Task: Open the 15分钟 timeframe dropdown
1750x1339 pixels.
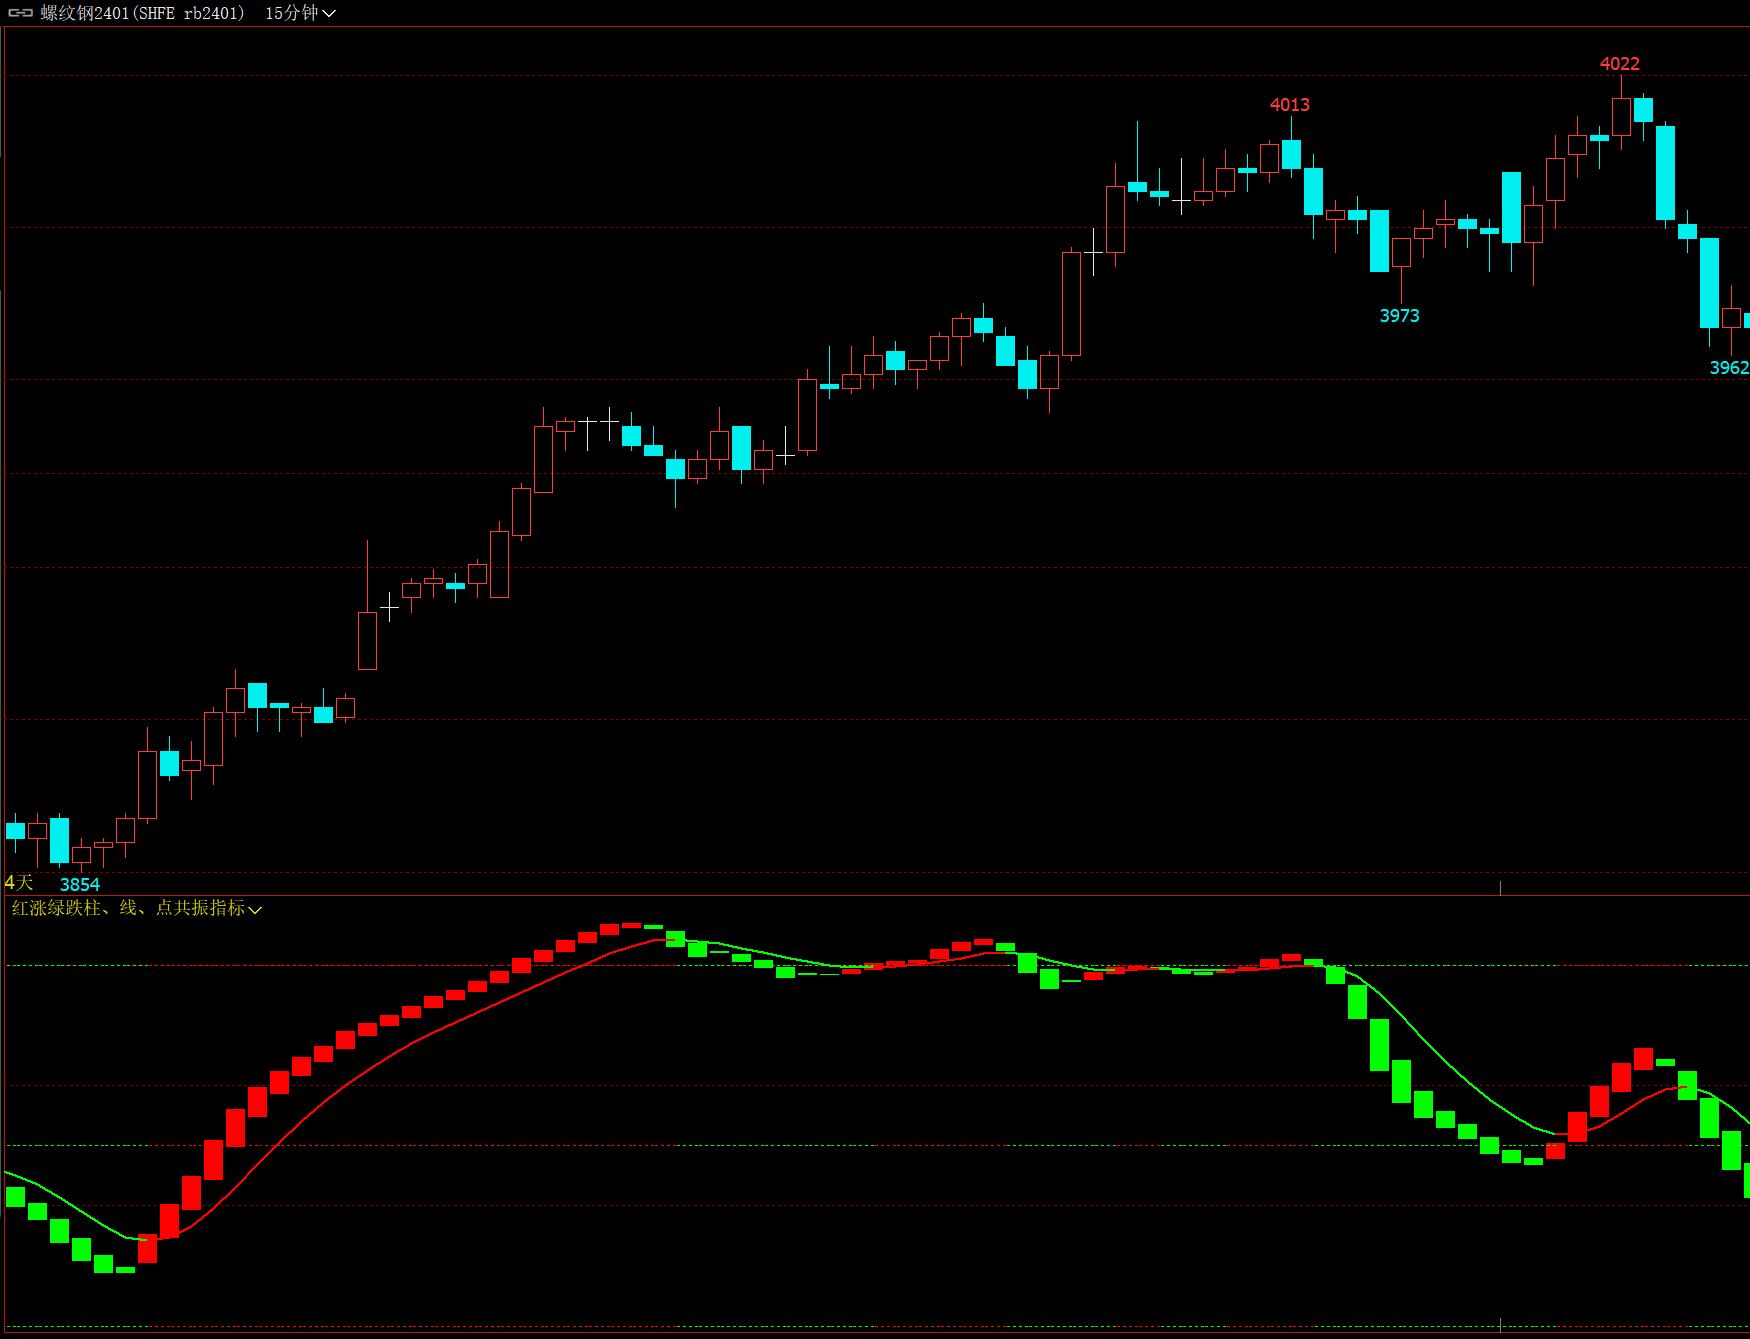Action: pyautogui.click(x=300, y=13)
